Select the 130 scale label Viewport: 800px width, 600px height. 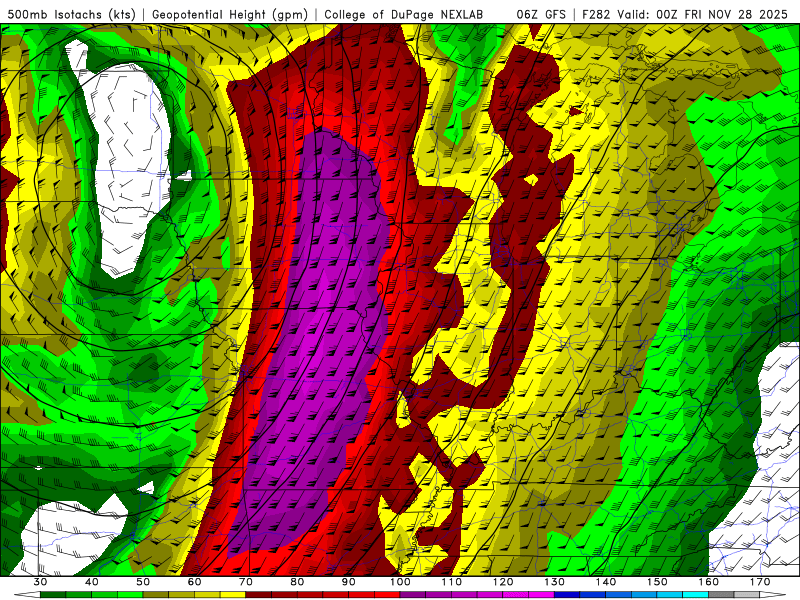click(554, 582)
